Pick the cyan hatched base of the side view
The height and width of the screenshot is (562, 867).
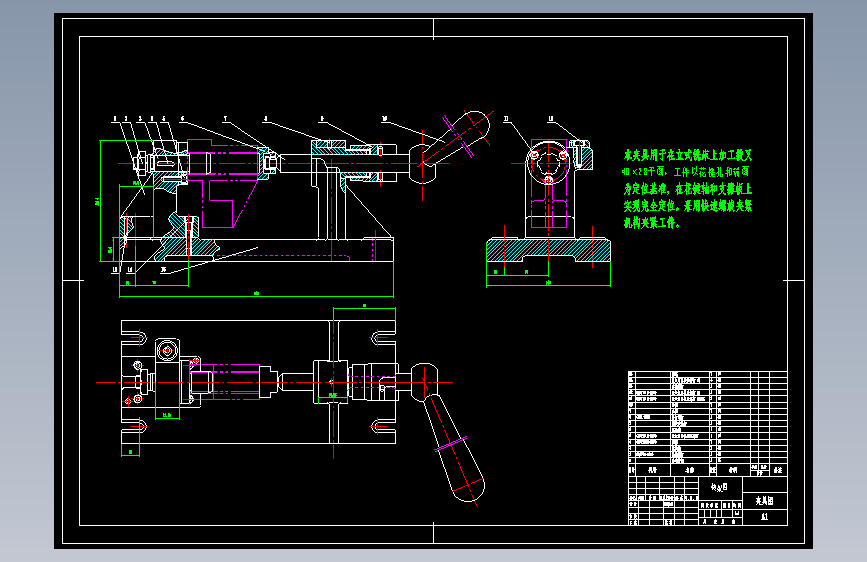click(549, 250)
